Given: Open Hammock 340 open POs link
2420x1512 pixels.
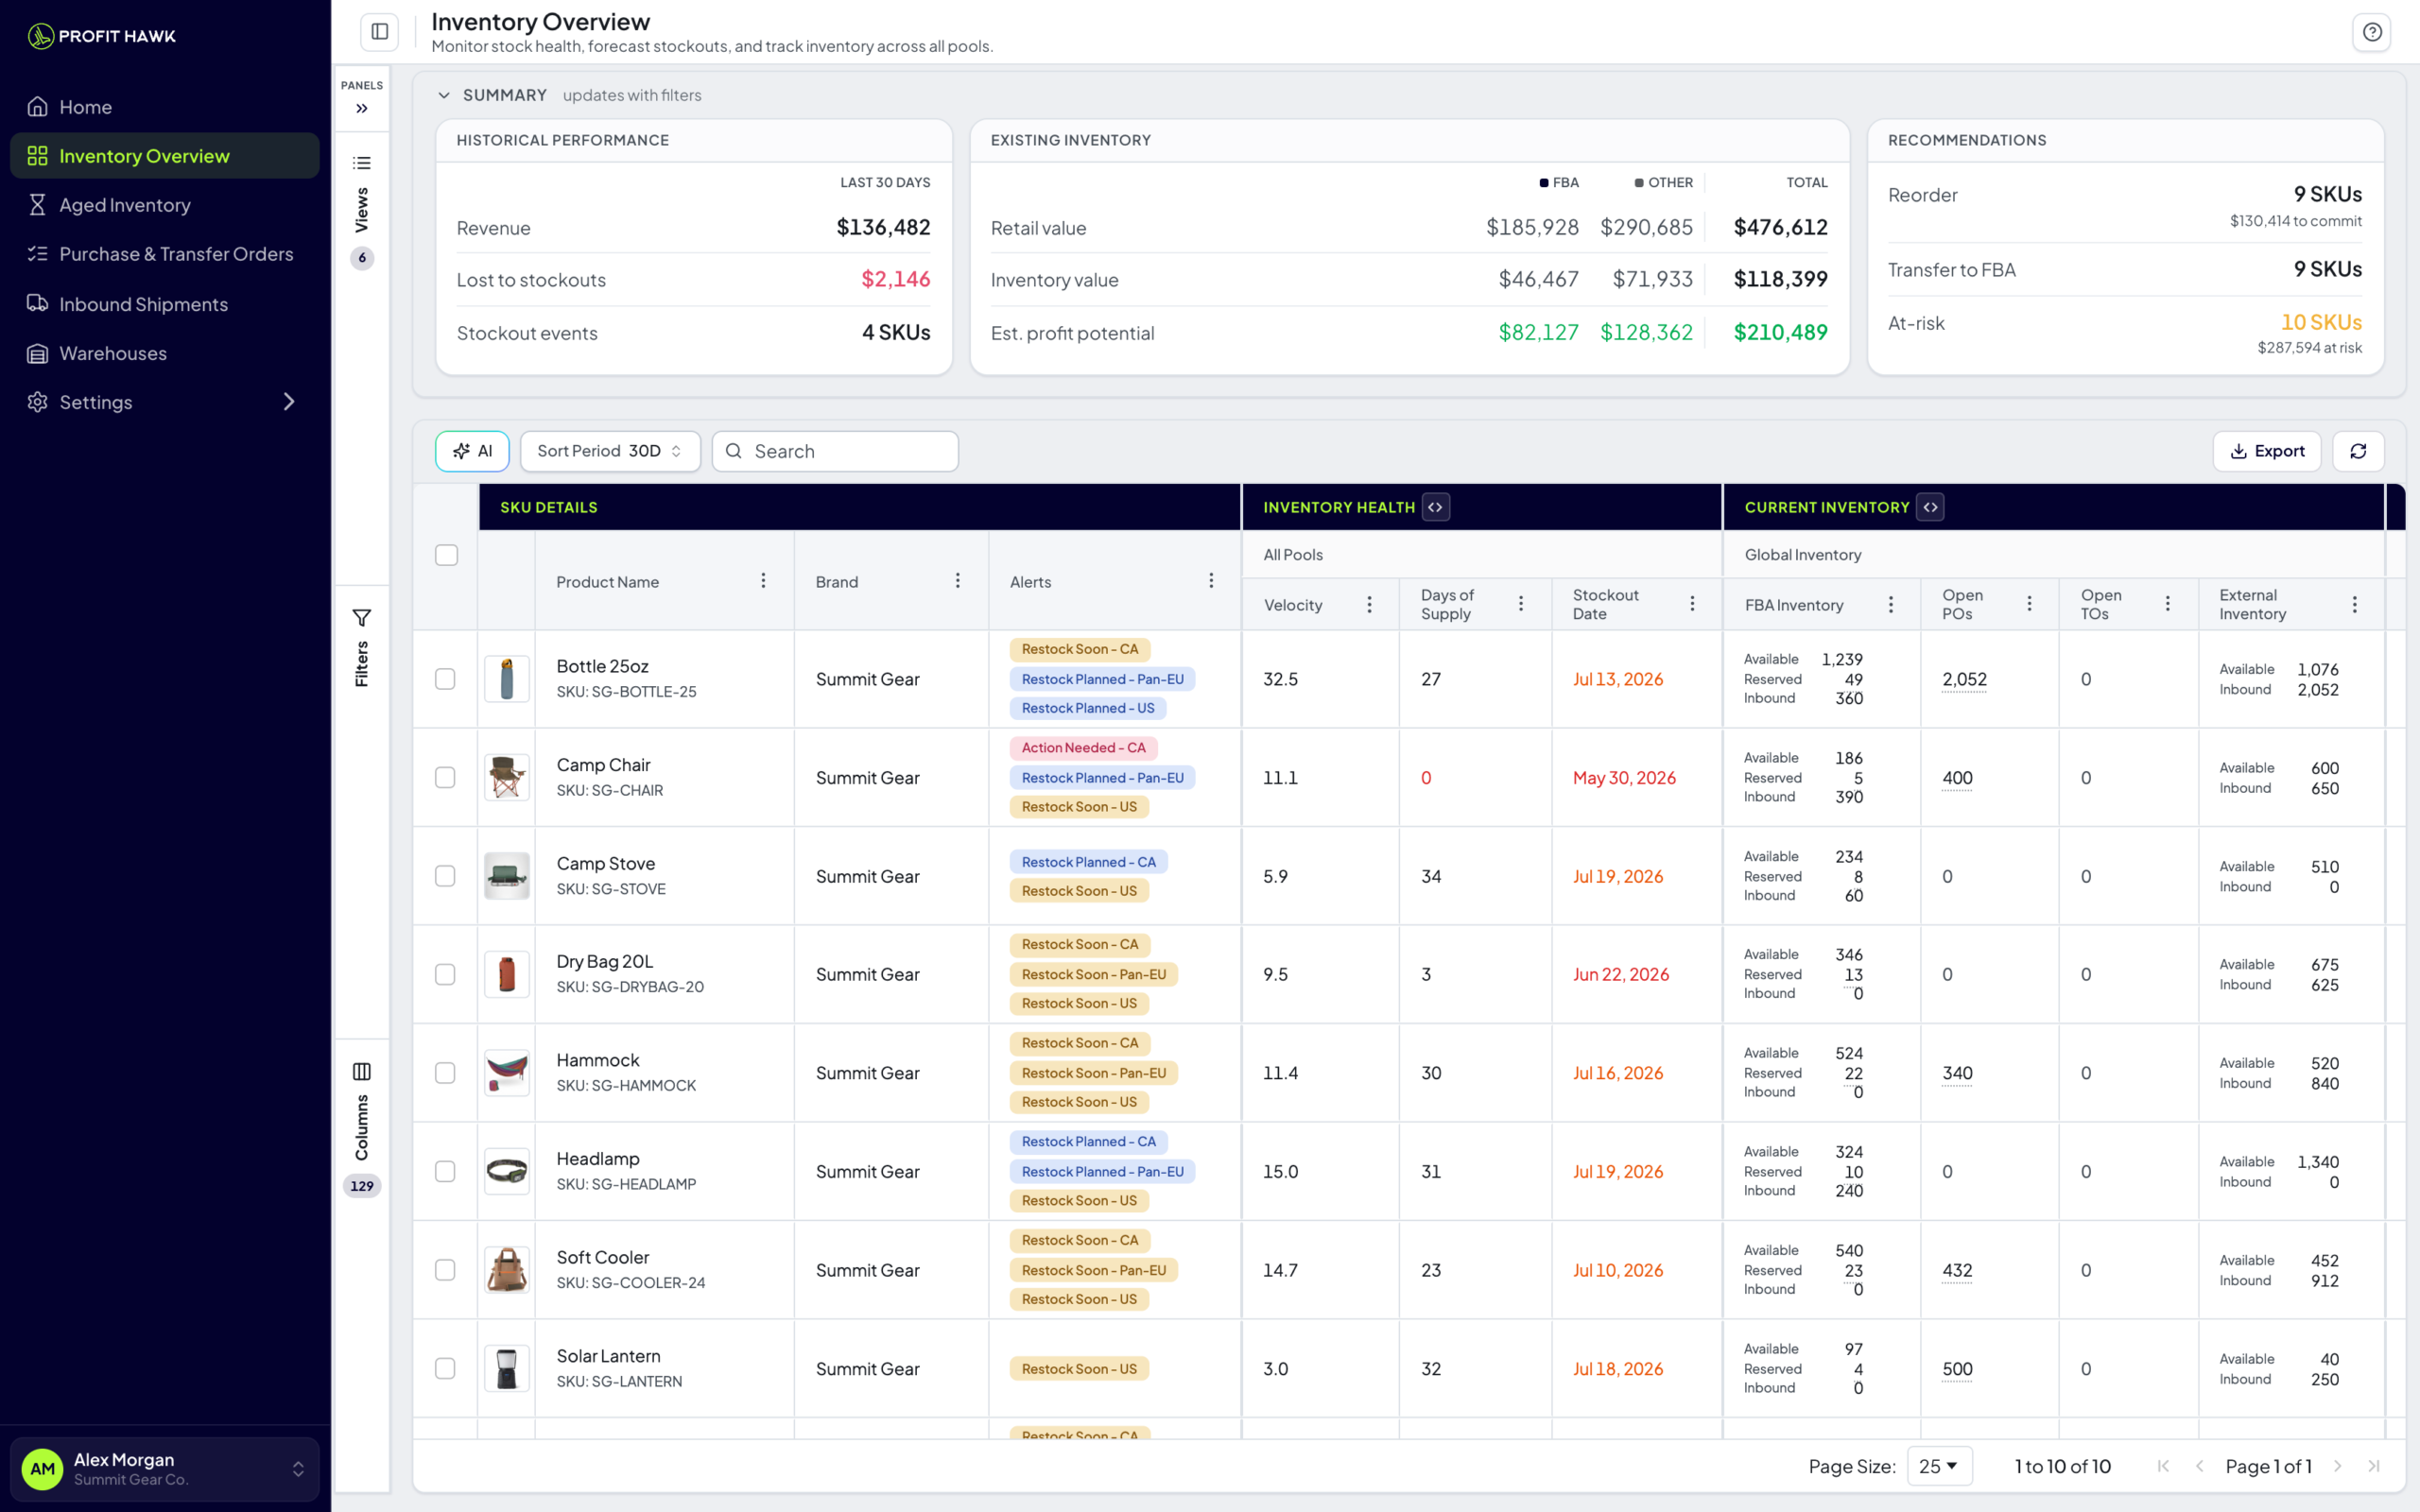Looking at the screenshot, I should pyautogui.click(x=1957, y=1073).
